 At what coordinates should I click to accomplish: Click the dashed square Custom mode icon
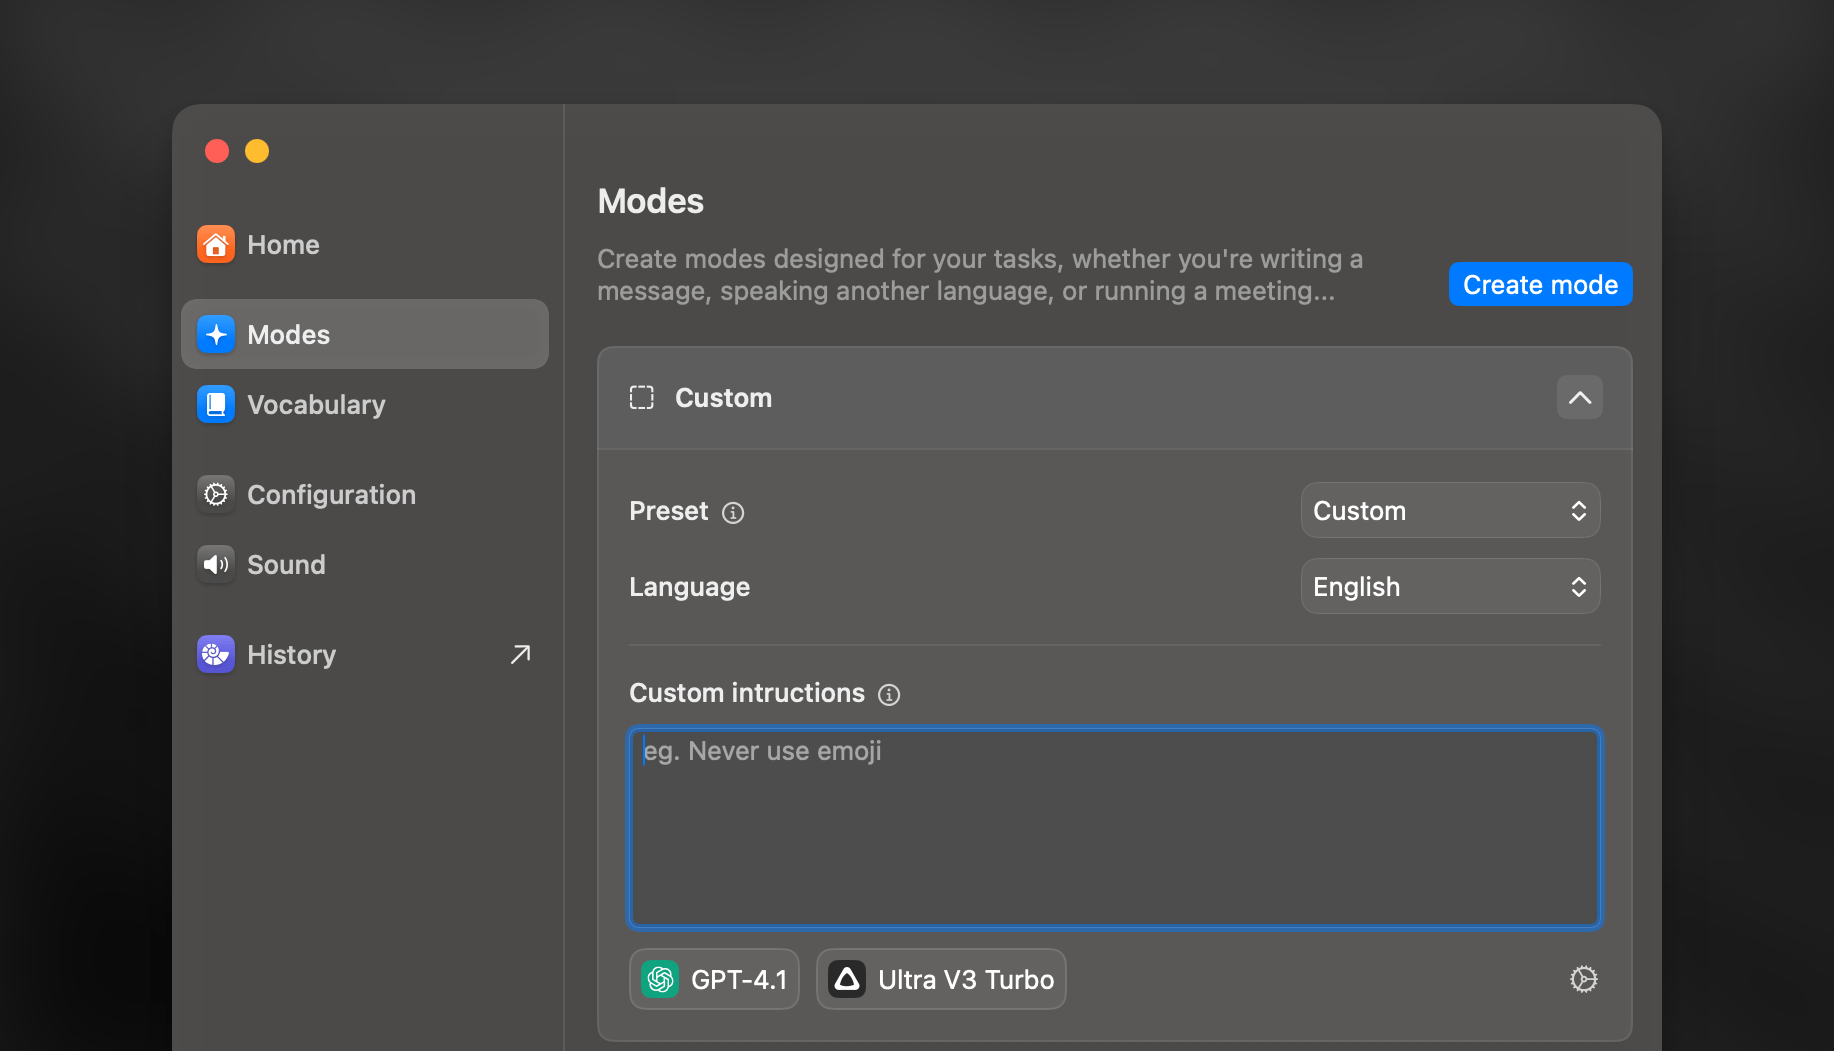pos(642,398)
